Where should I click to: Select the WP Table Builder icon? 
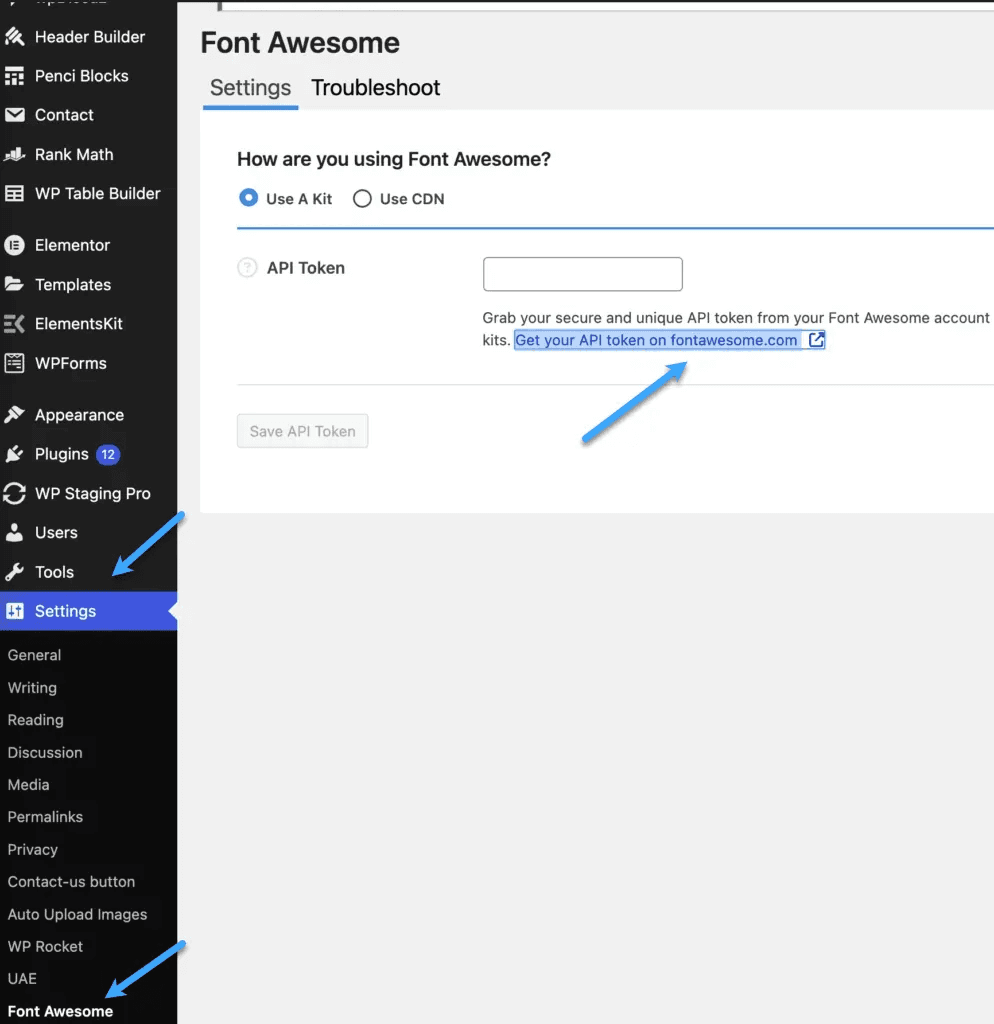coord(14,193)
